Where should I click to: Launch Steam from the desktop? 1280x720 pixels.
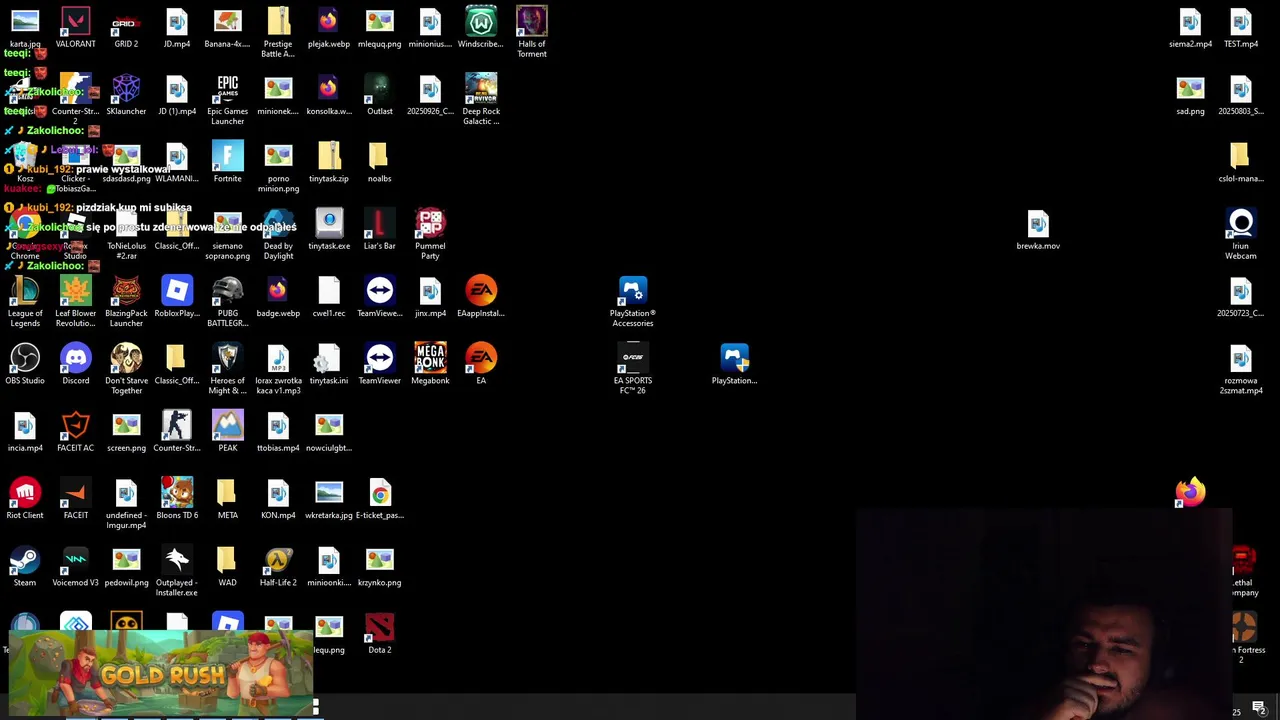[x=25, y=565]
